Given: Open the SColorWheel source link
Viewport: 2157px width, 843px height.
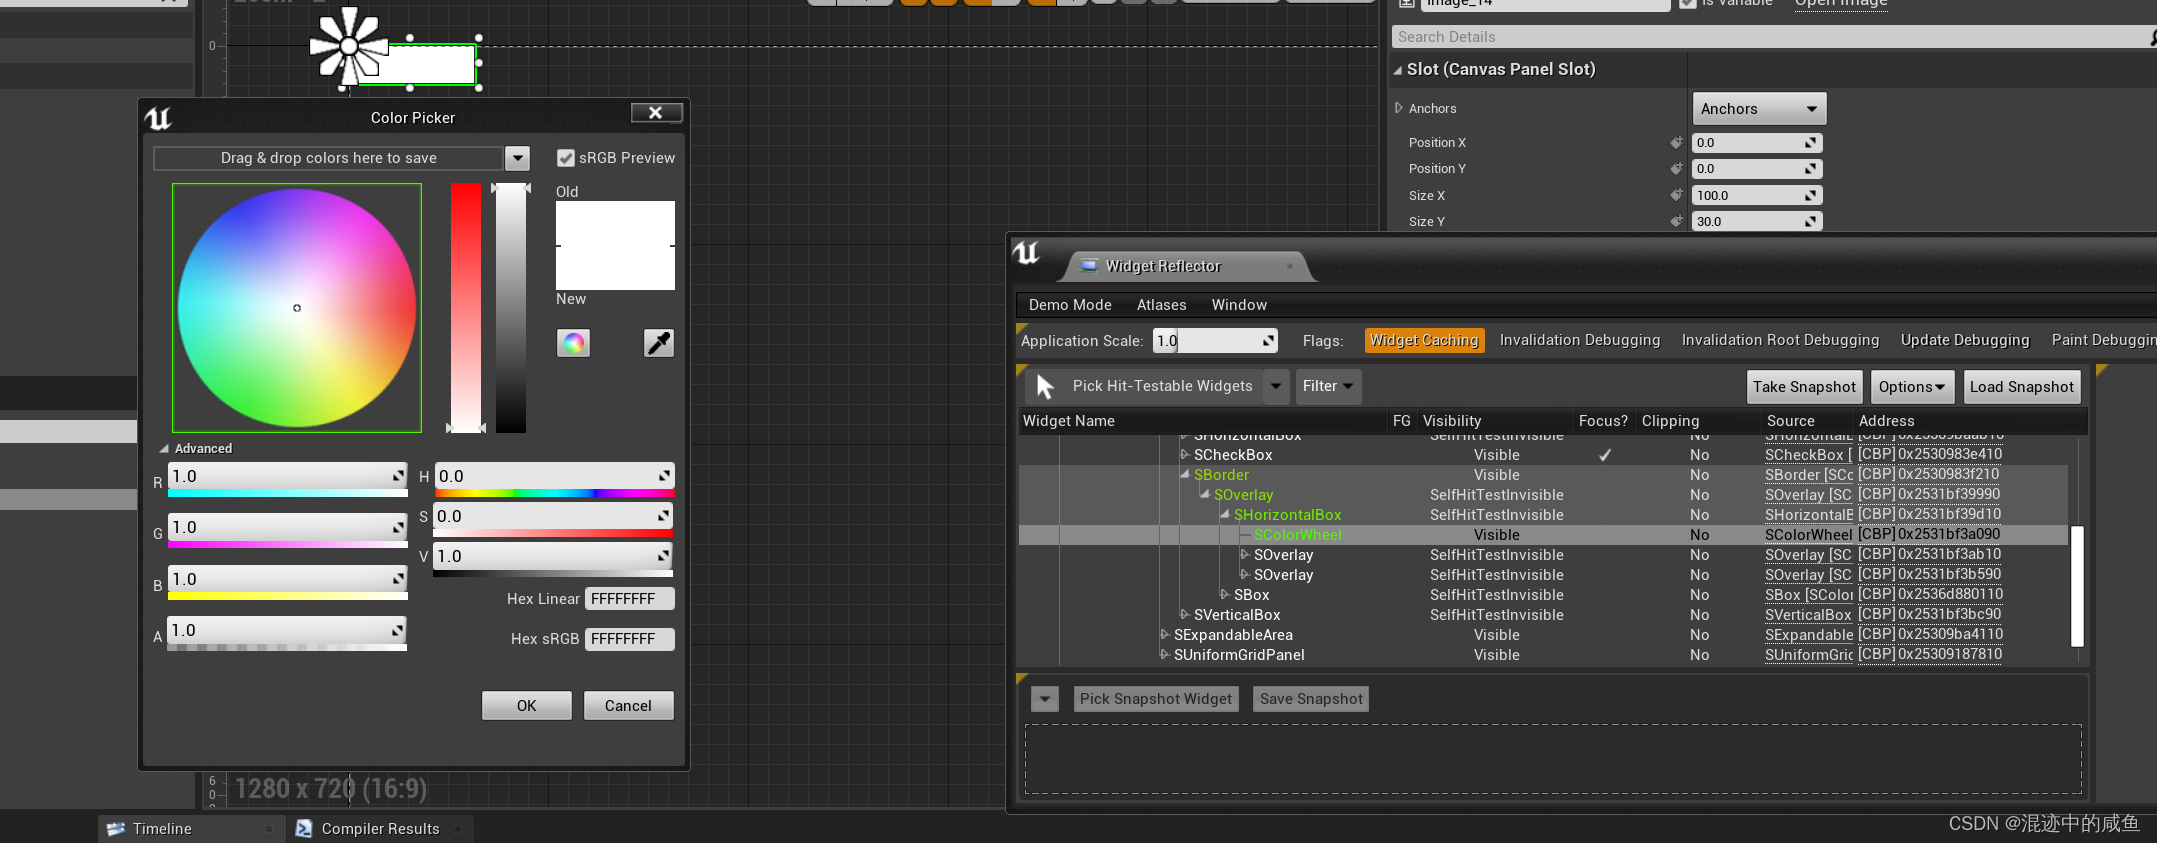Looking at the screenshot, I should (1808, 535).
